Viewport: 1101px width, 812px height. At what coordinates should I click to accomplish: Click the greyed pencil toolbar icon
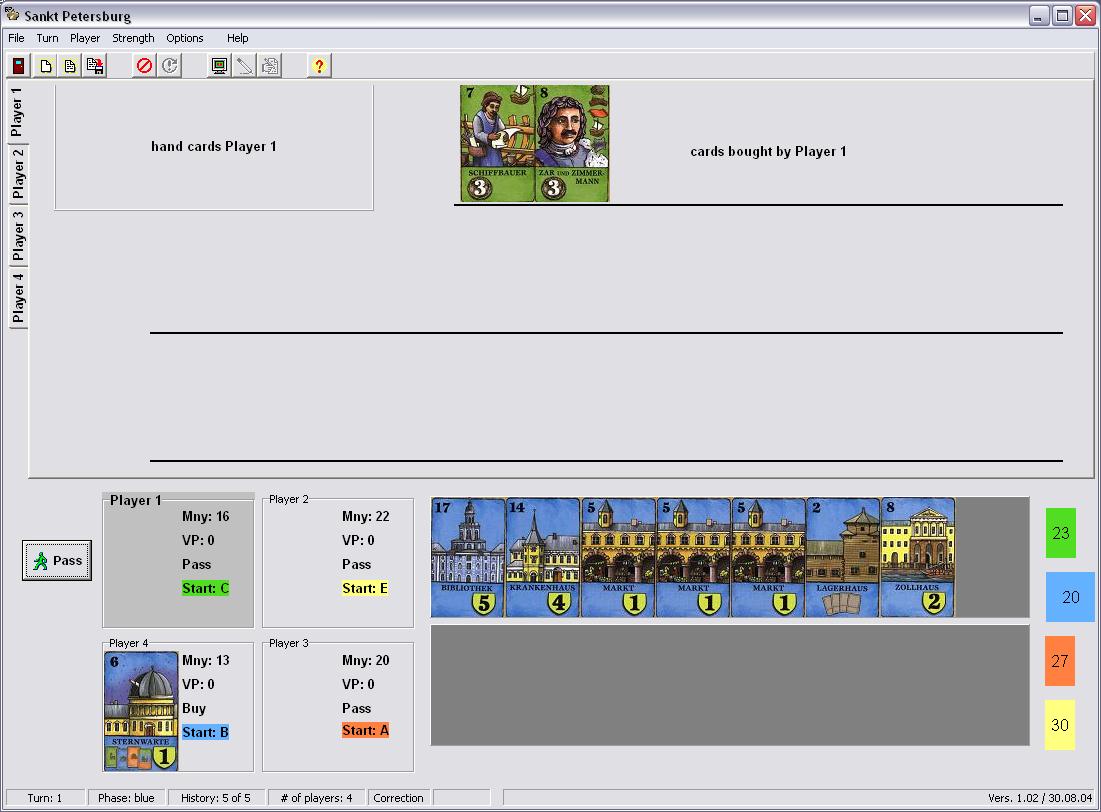pyautogui.click(x=244, y=66)
